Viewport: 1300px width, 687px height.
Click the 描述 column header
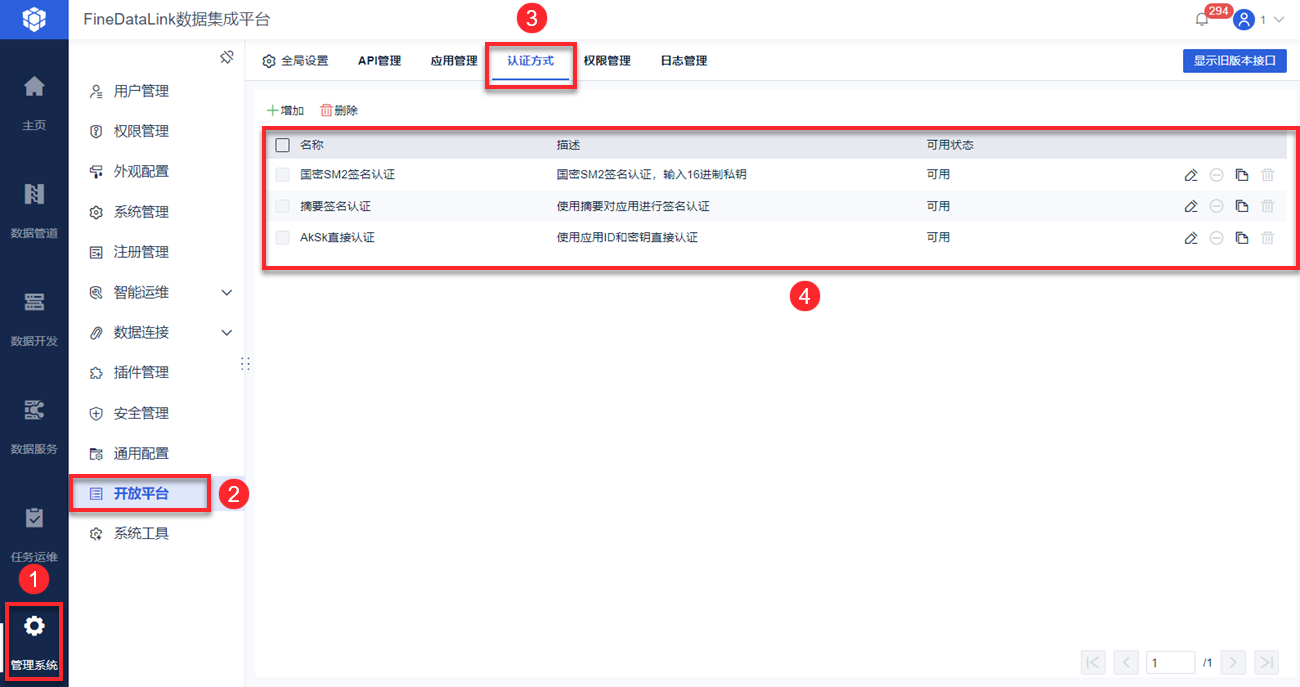point(568,145)
